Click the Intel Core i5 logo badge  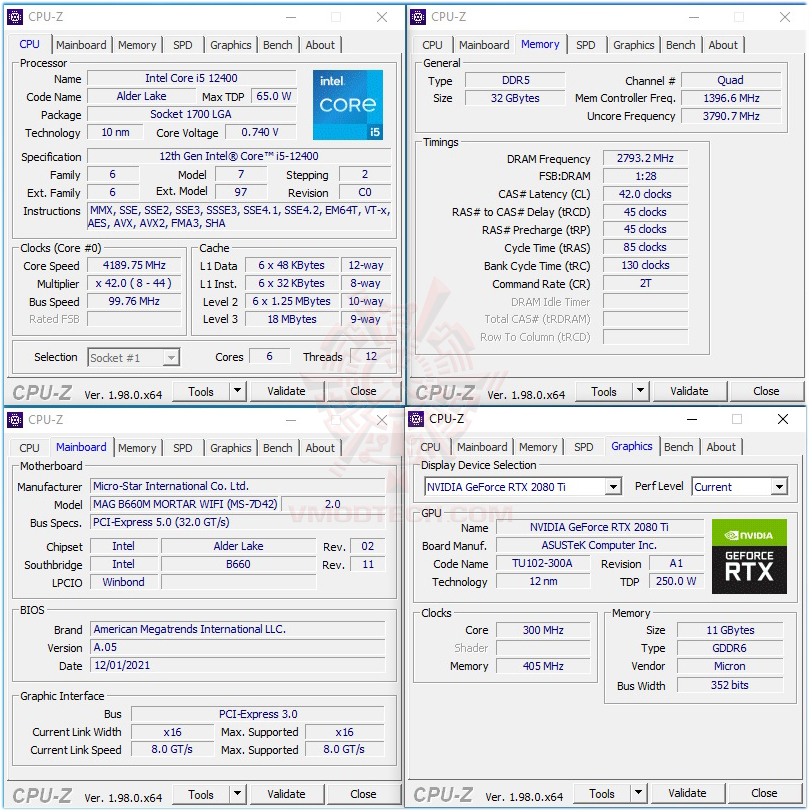pyautogui.click(x=348, y=104)
